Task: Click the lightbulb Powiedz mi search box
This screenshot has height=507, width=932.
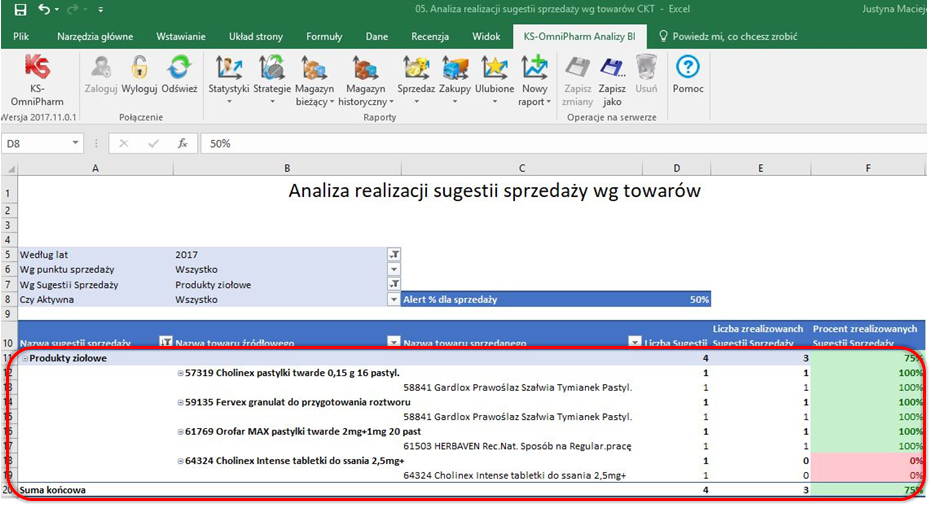Action: 728,36
